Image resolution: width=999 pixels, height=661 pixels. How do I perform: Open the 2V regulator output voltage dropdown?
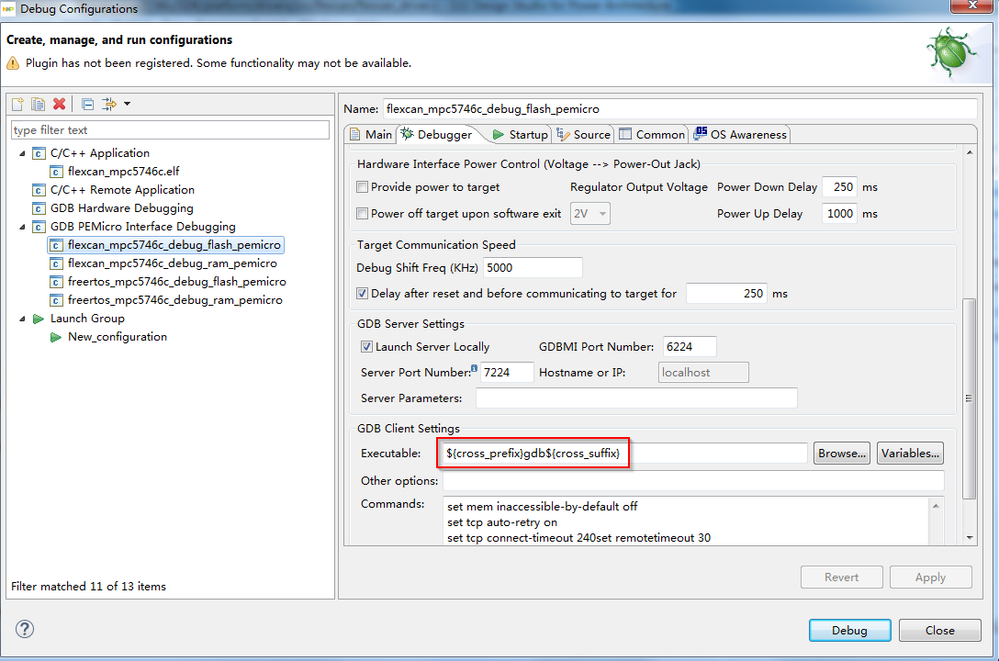590,214
